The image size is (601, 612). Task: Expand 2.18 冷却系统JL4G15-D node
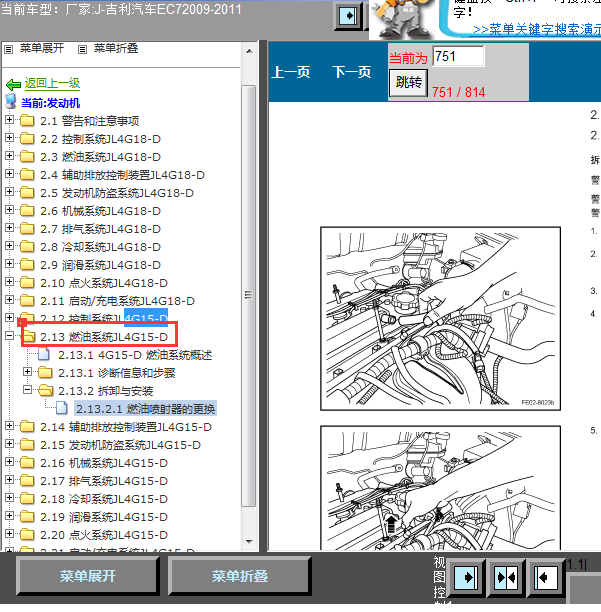click(x=9, y=498)
